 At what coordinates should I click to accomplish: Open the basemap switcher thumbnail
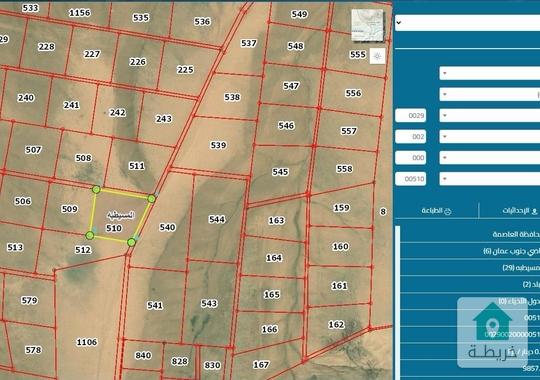pyautogui.click(x=367, y=25)
